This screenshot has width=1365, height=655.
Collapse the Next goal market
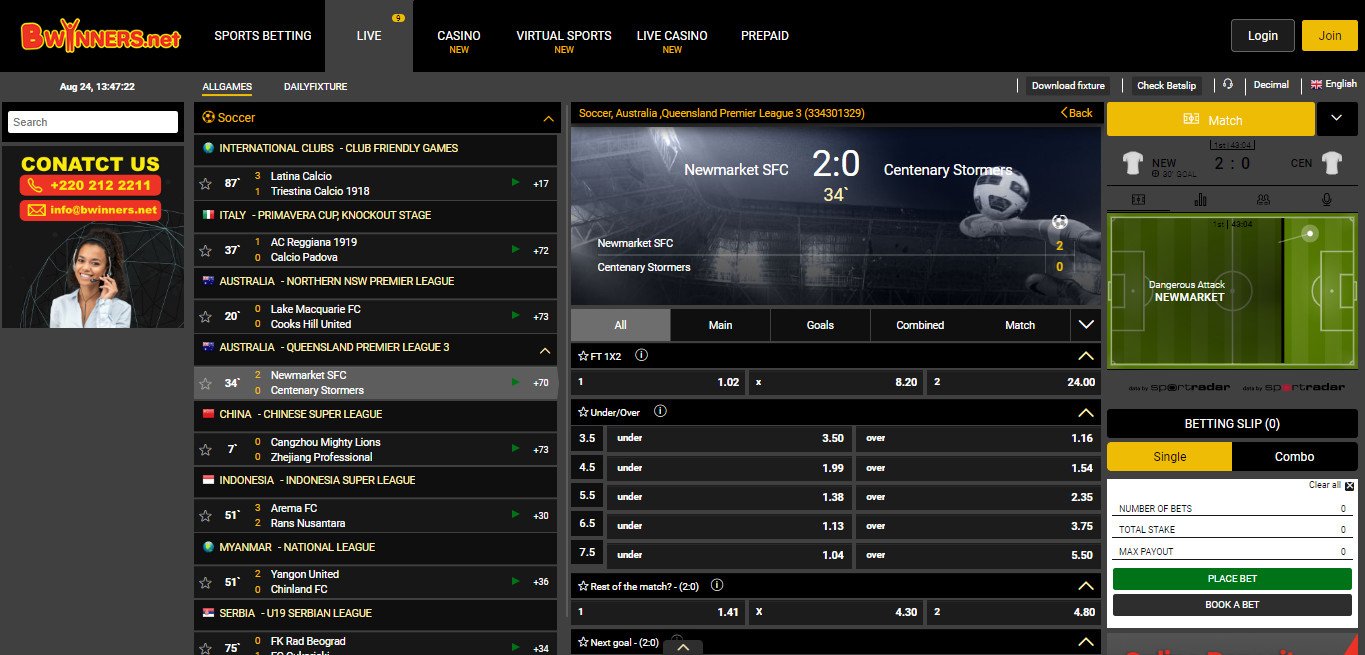point(1086,642)
